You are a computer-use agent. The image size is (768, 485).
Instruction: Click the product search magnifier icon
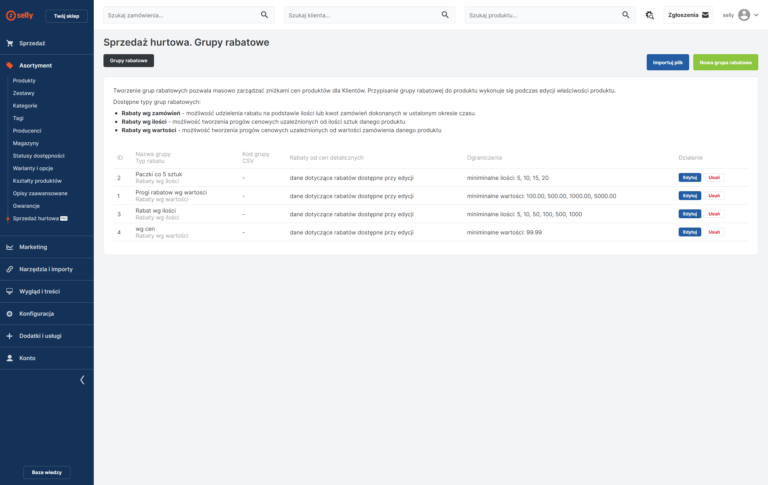point(626,15)
